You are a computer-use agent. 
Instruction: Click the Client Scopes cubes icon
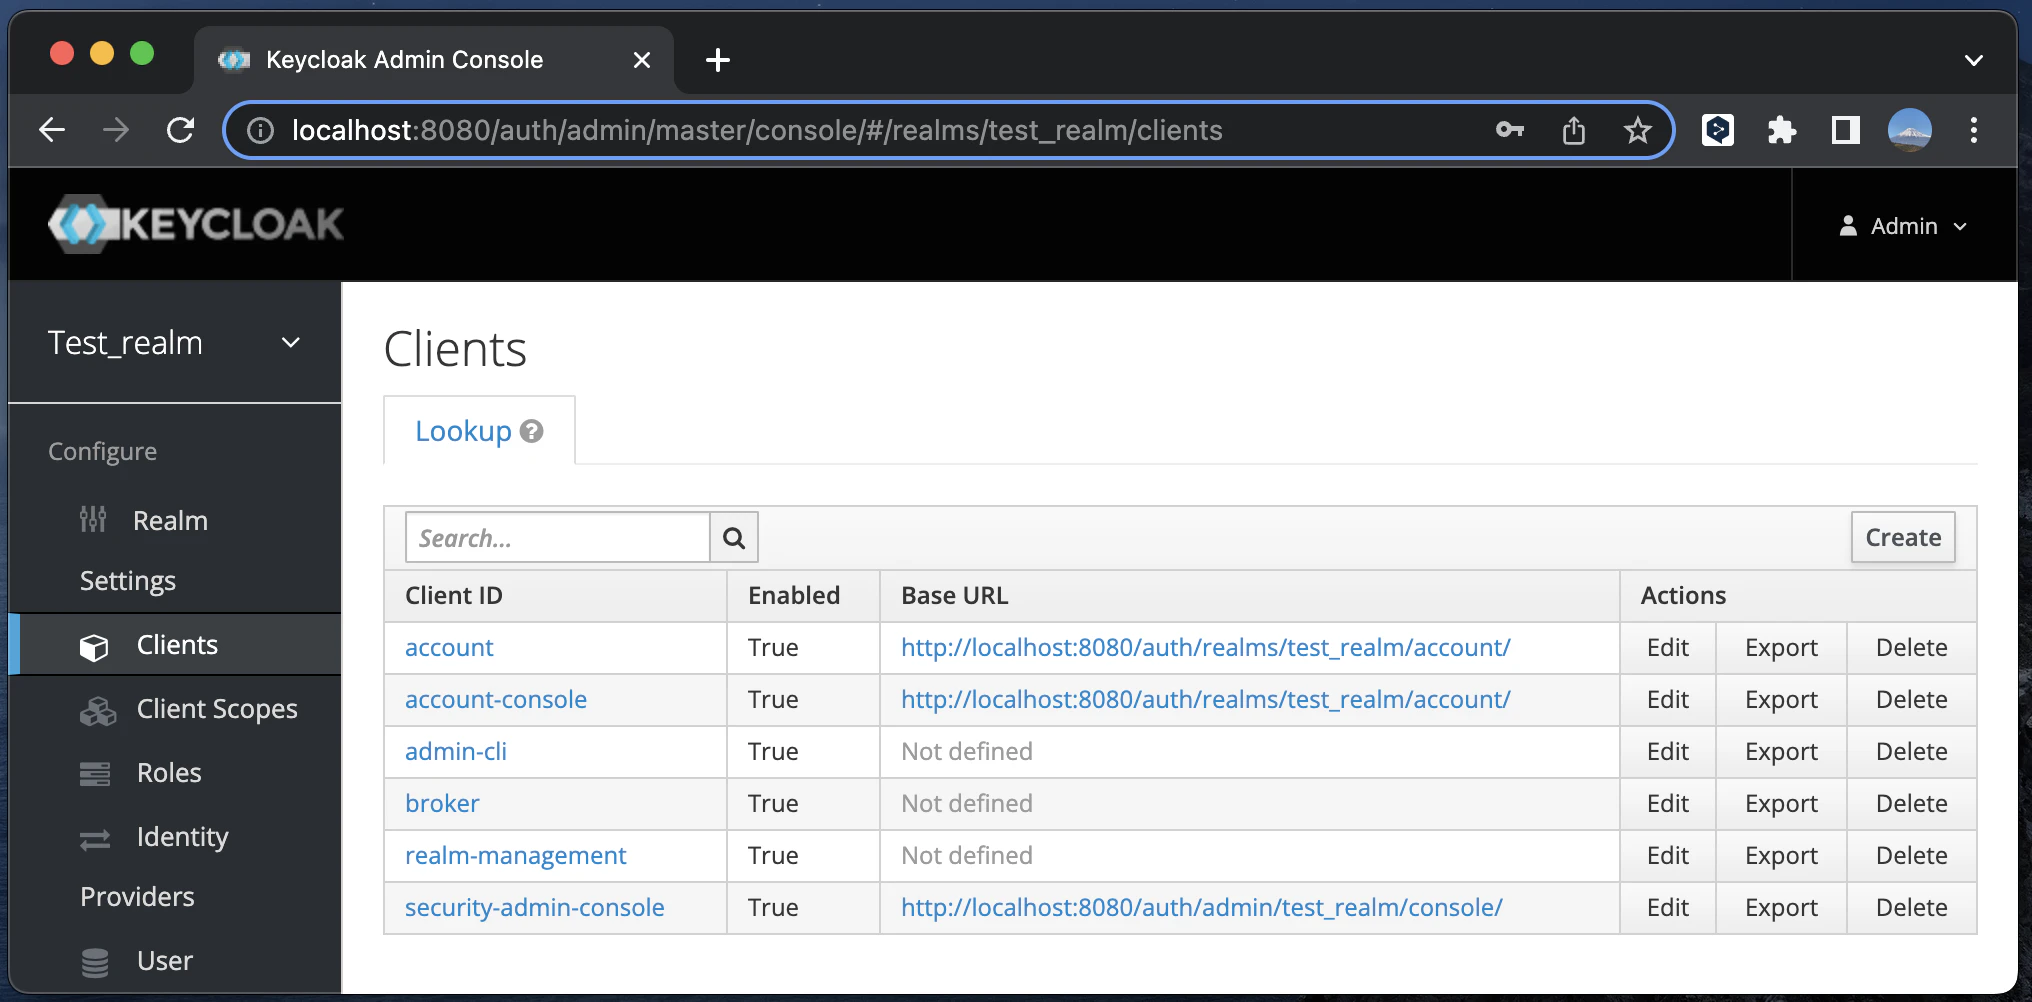(98, 711)
